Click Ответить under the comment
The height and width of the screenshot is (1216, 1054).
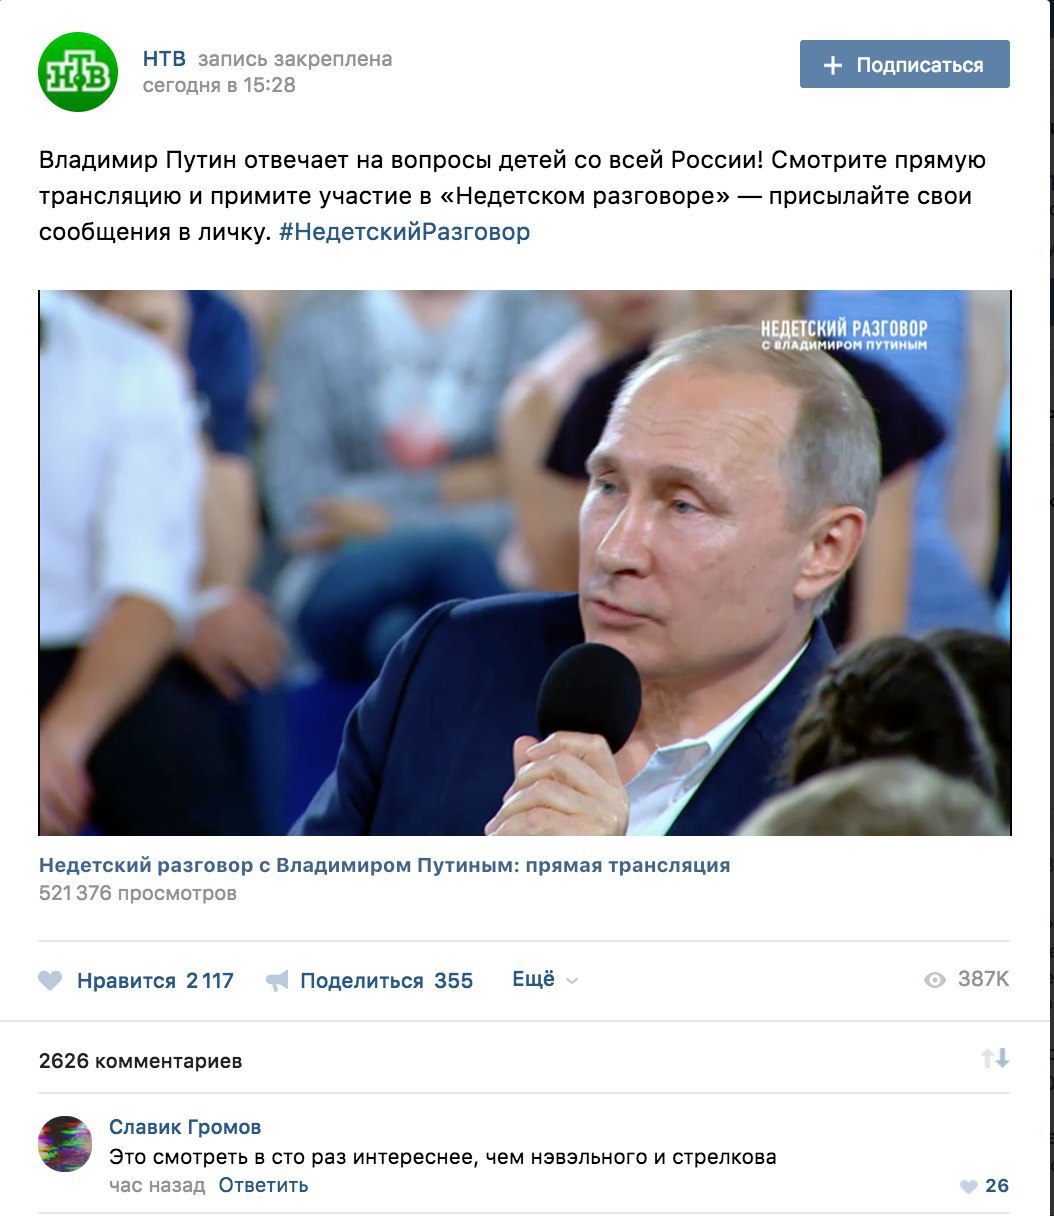[x=264, y=1185]
